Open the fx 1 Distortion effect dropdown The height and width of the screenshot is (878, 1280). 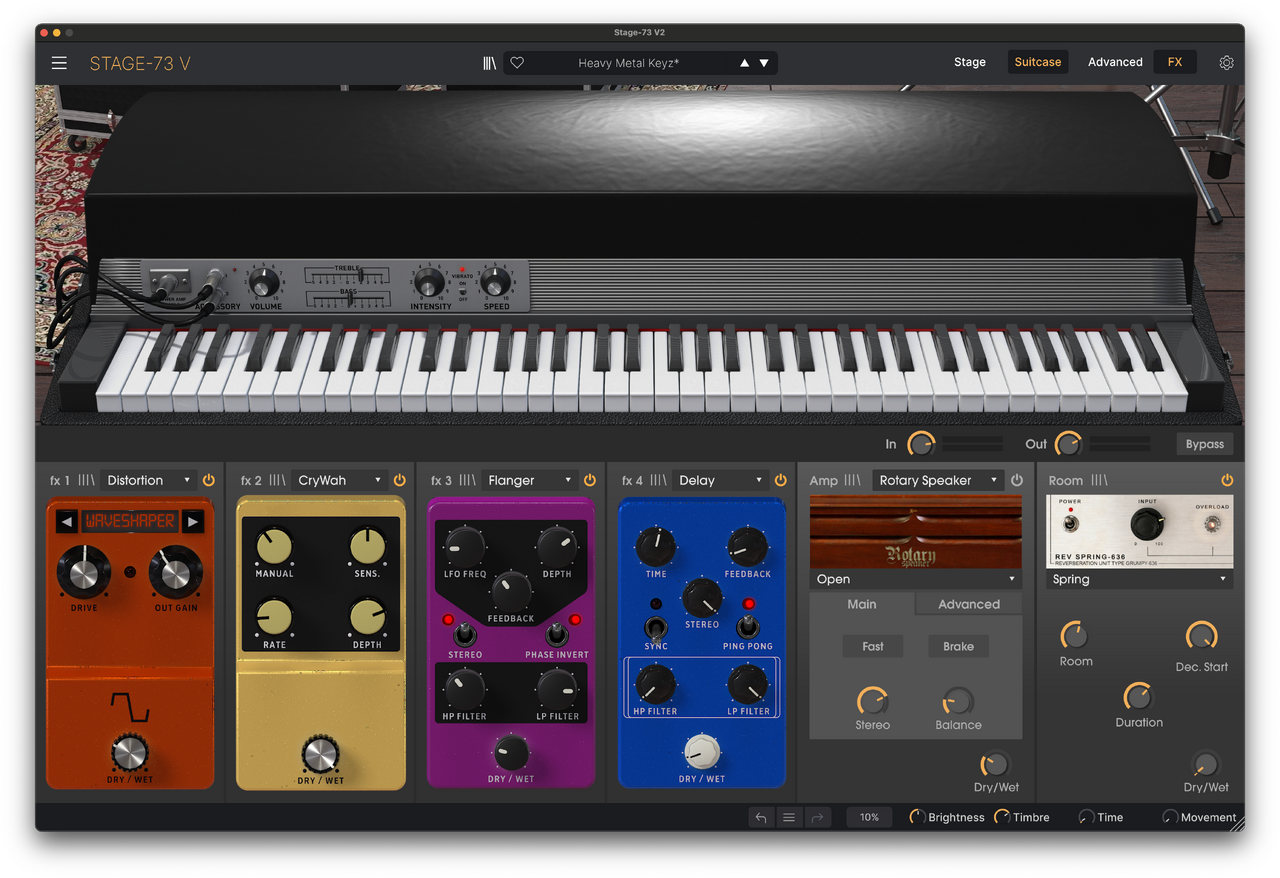[147, 481]
